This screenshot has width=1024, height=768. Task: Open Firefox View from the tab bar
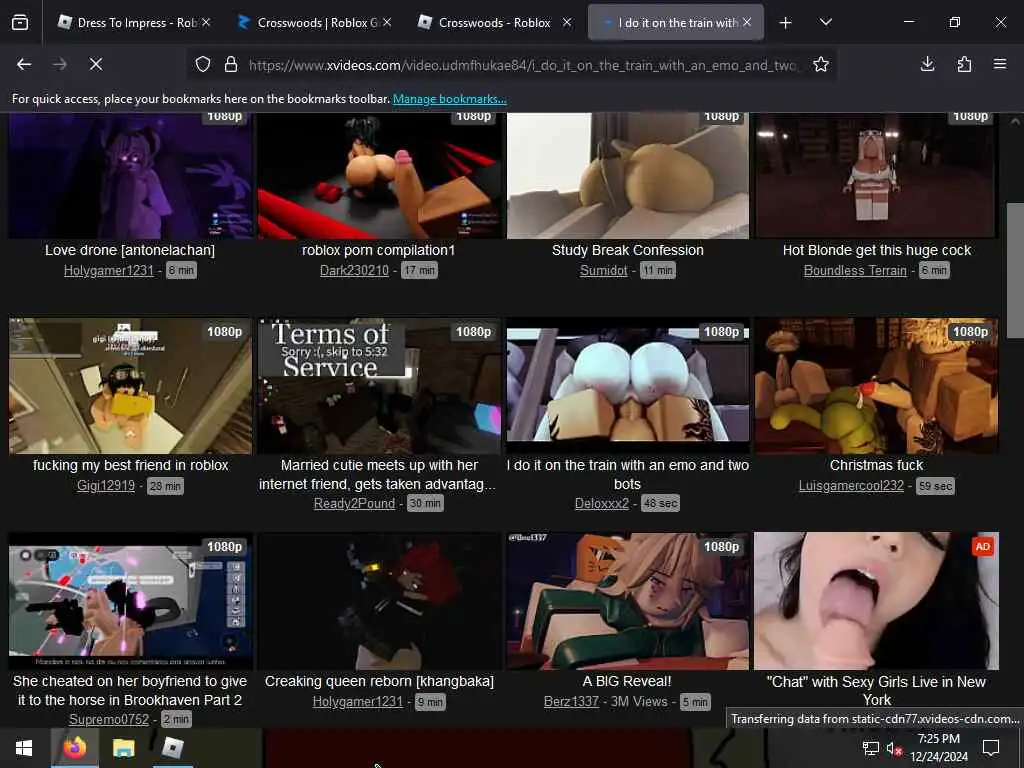click(x=20, y=23)
